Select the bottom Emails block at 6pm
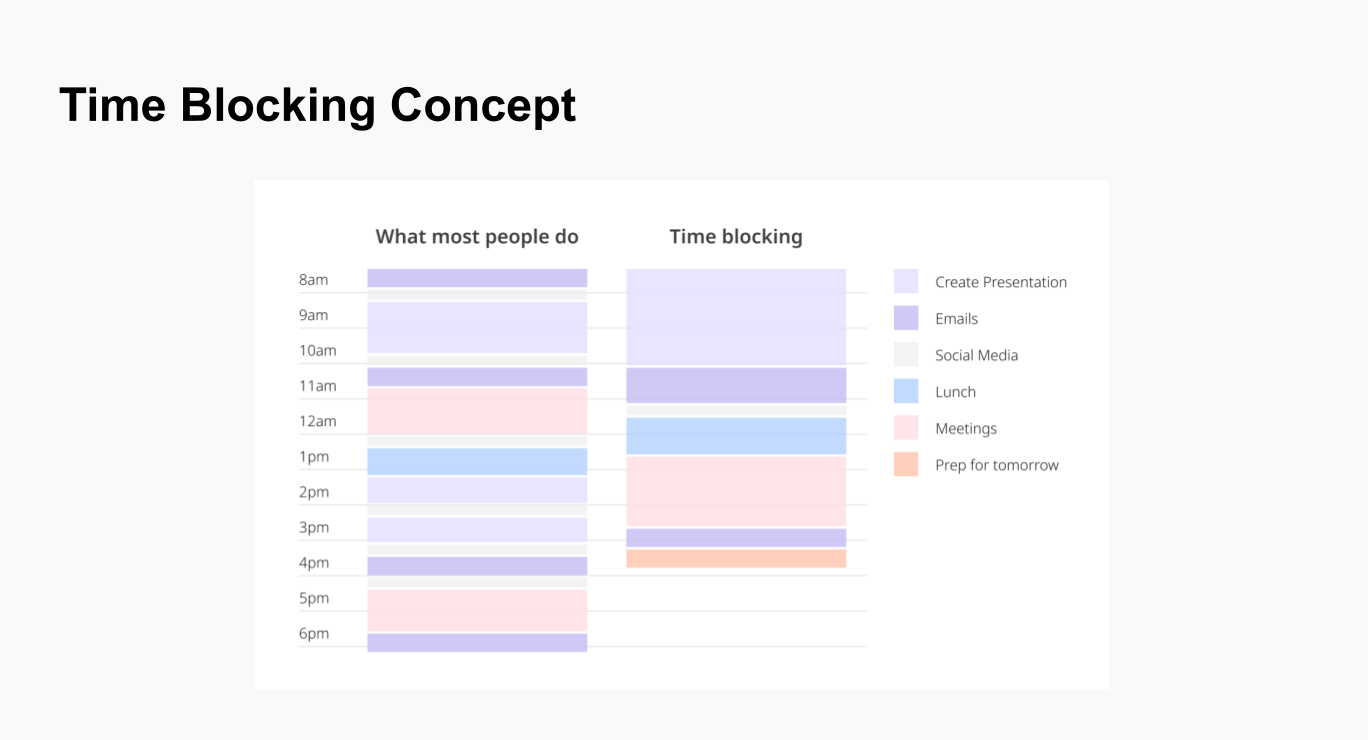The height and width of the screenshot is (740, 1368). click(477, 642)
